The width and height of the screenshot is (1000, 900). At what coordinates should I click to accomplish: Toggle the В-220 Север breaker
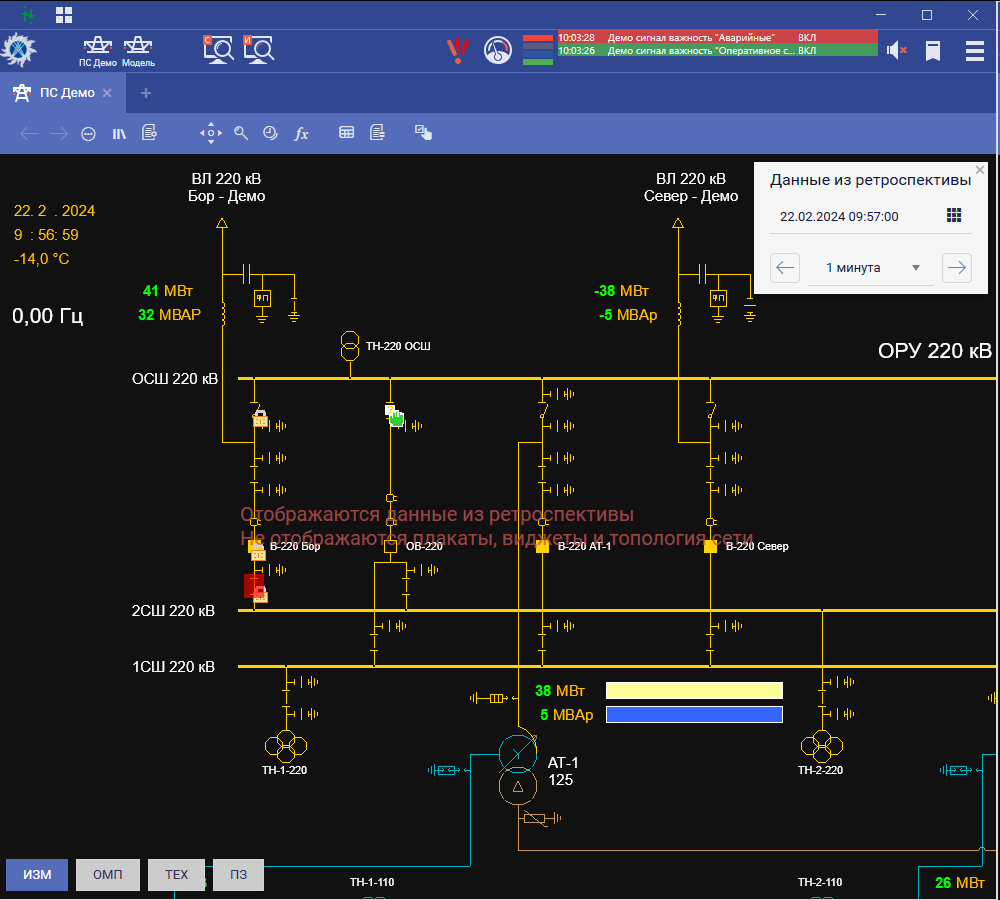pos(710,547)
